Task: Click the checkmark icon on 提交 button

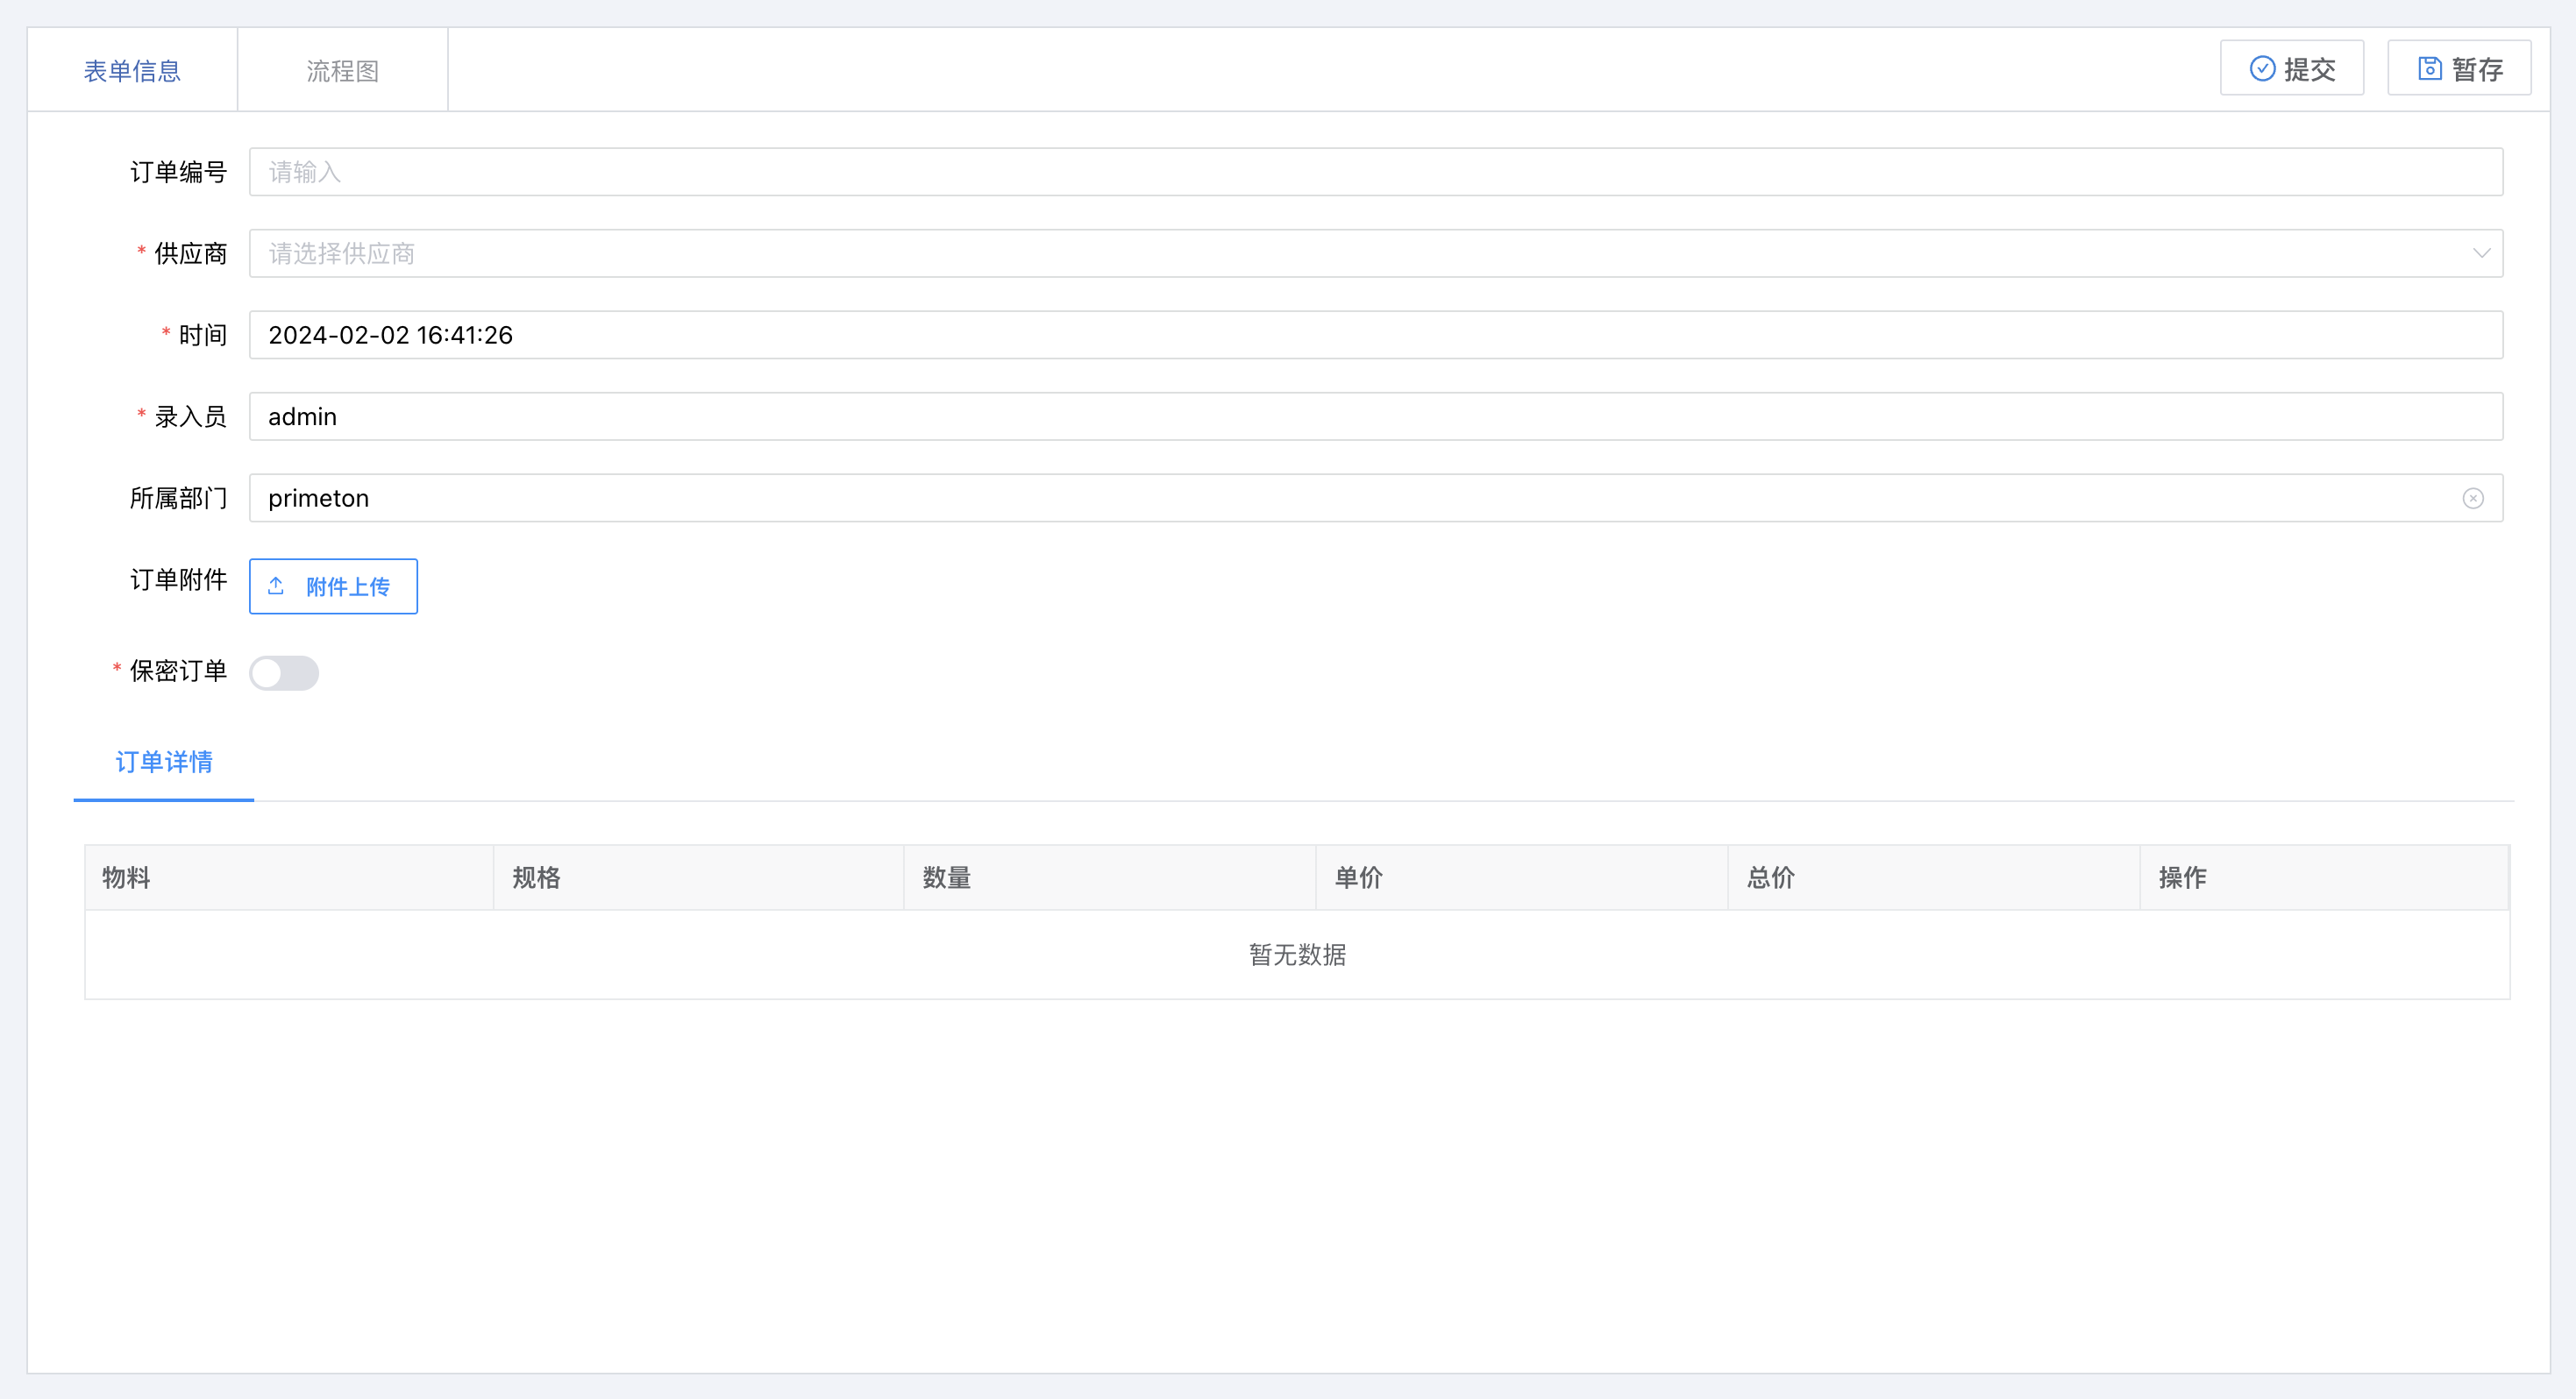Action: pos(2262,68)
